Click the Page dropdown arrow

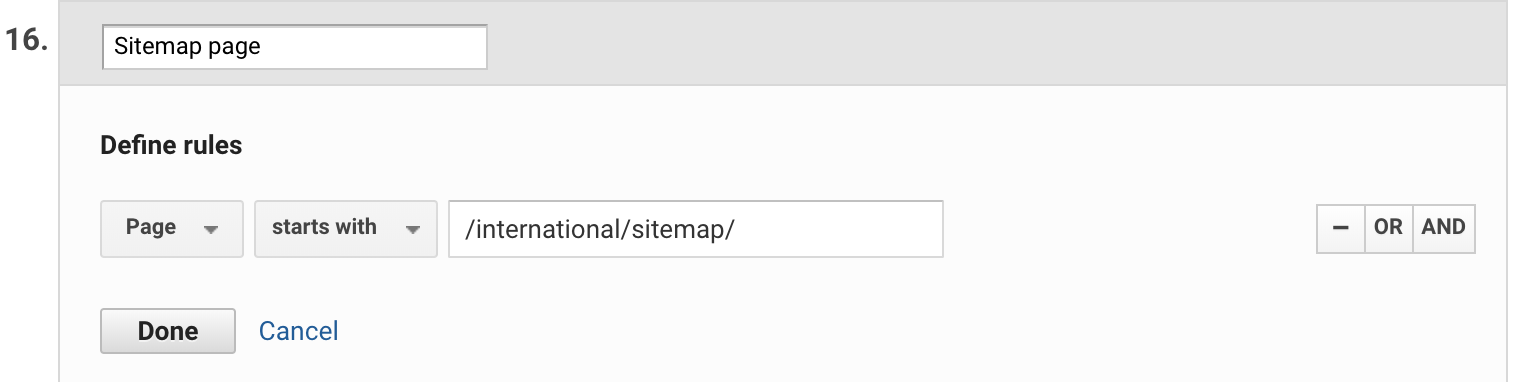pos(210,229)
